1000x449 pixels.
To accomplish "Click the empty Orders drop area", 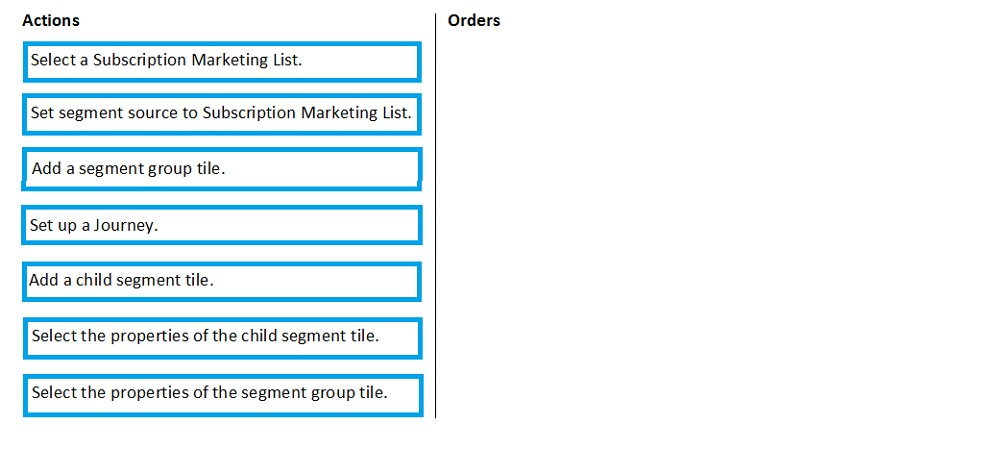I will pyautogui.click(x=714, y=223).
